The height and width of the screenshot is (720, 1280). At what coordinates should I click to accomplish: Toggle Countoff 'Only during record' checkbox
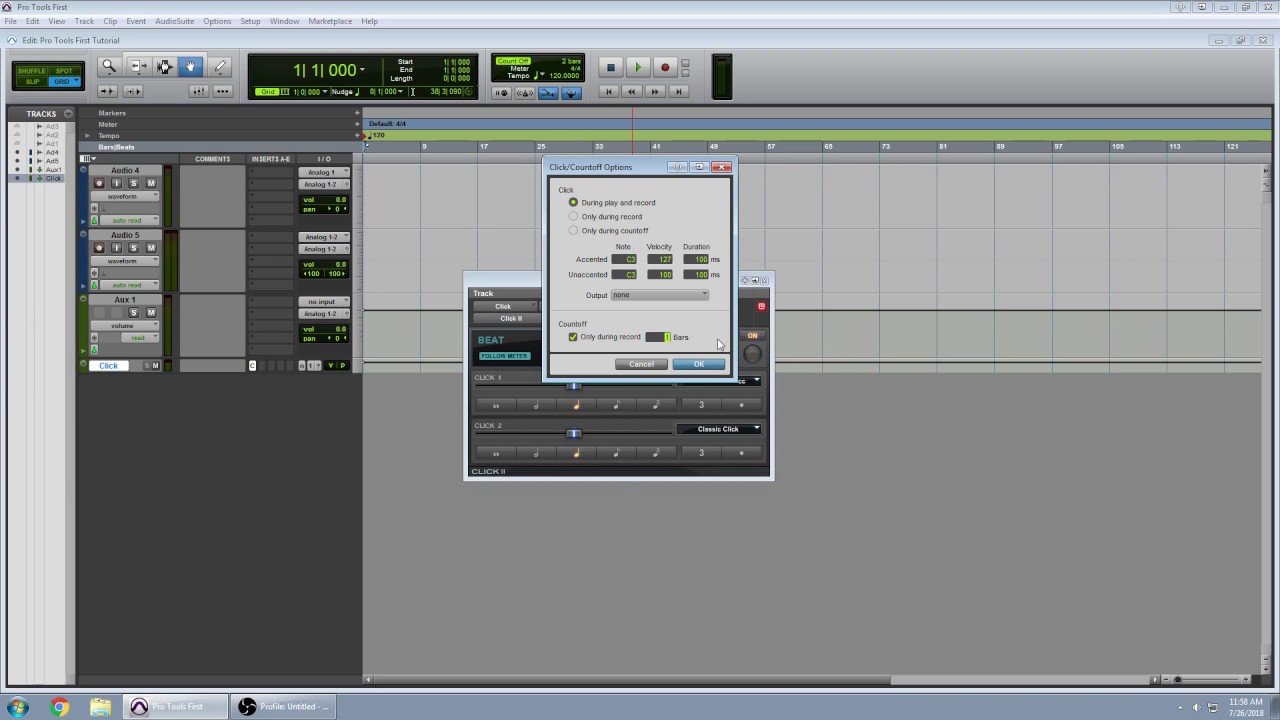(573, 337)
